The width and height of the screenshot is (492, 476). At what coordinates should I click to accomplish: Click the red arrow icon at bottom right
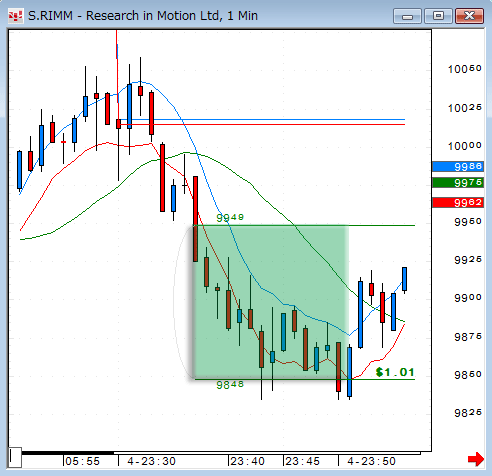(476, 459)
